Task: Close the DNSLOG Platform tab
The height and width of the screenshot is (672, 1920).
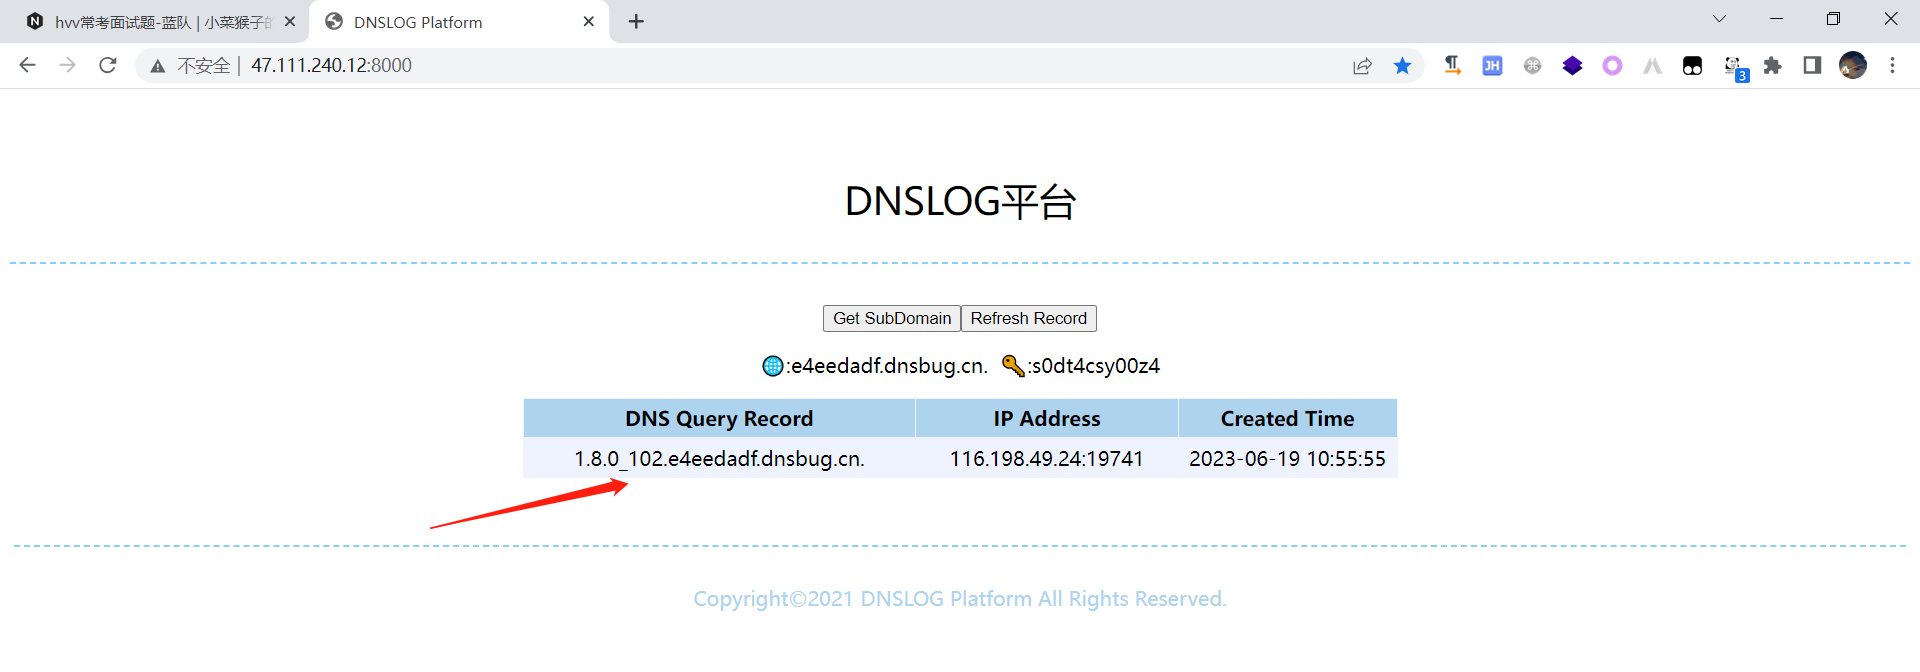Action: 588,22
